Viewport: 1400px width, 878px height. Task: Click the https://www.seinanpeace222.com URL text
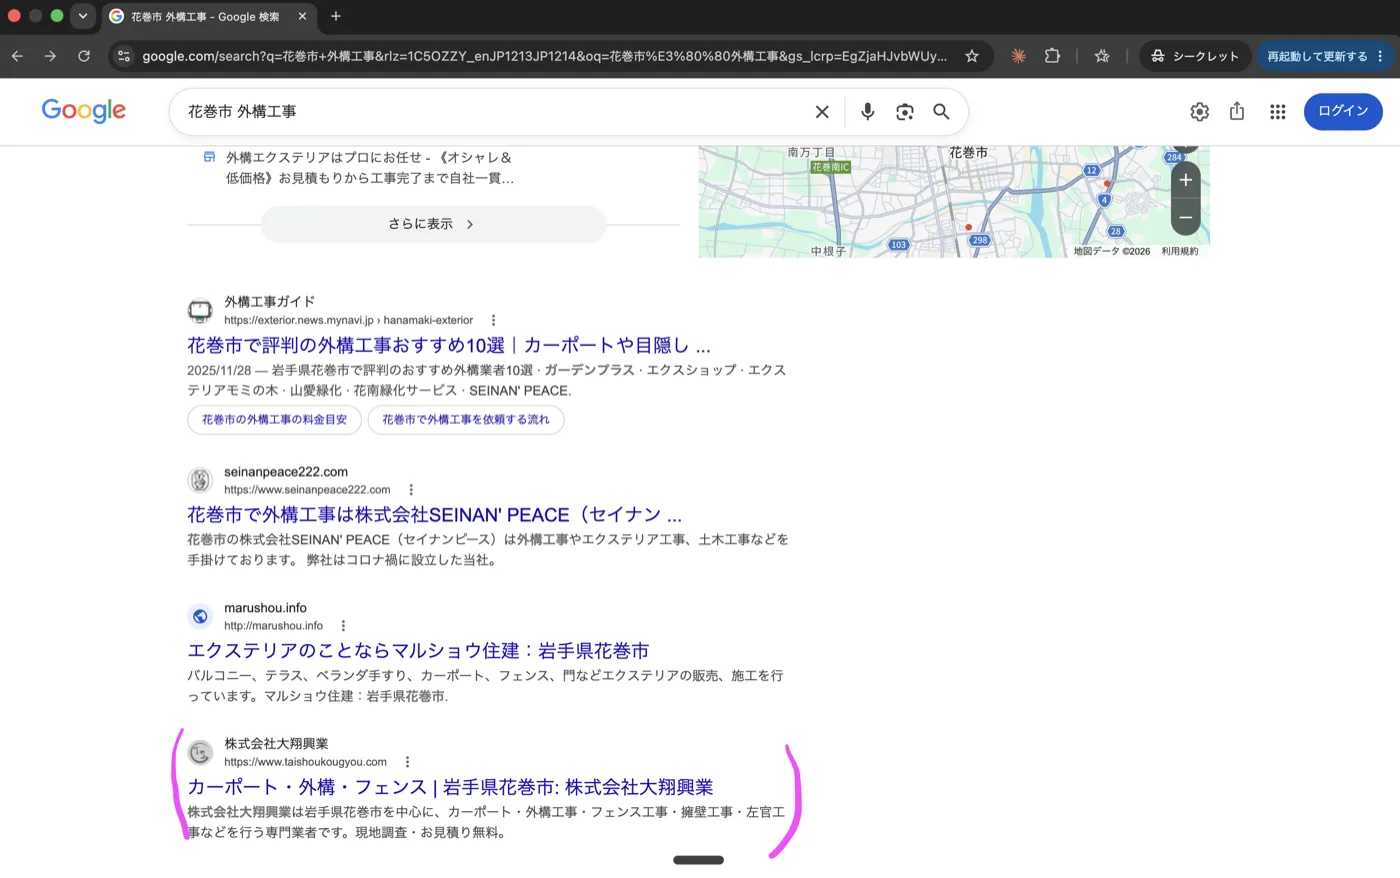tap(307, 490)
